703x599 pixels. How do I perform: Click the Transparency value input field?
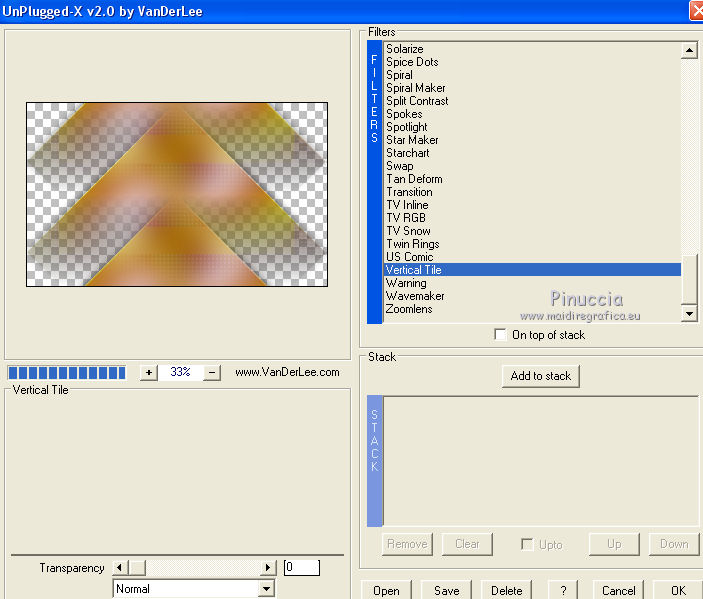tap(302, 568)
